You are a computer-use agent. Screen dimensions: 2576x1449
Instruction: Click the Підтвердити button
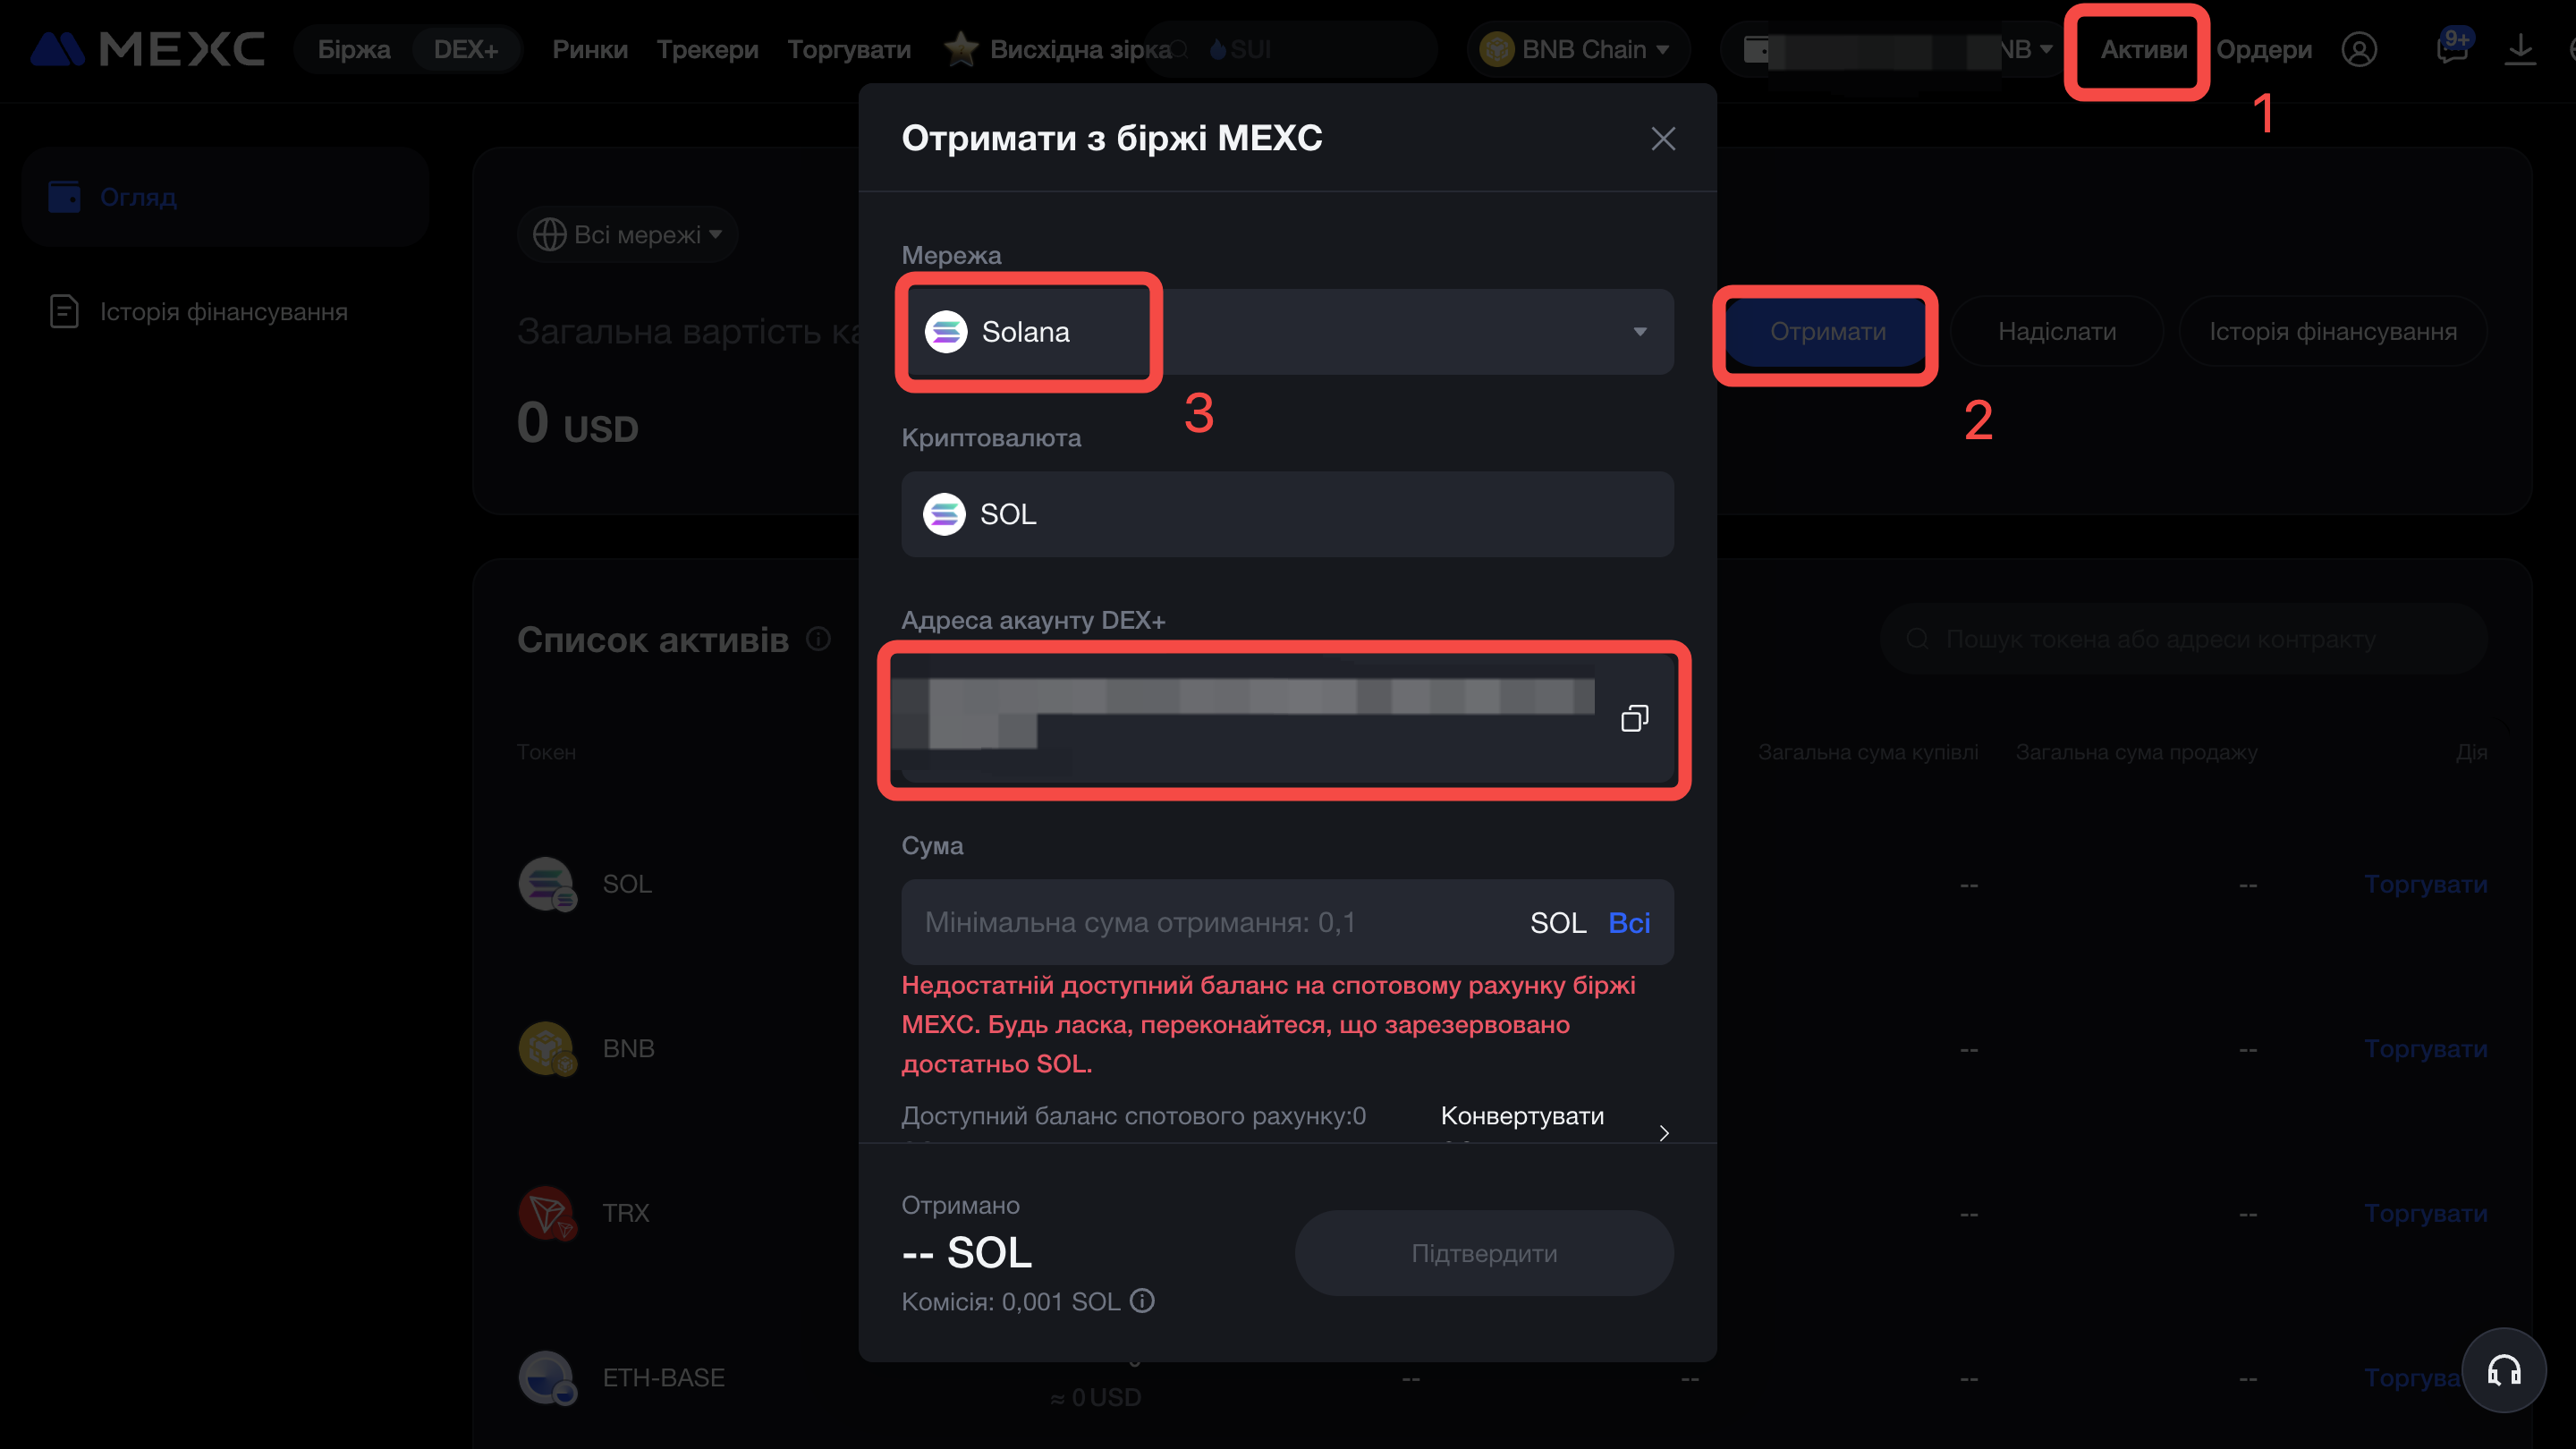1484,1253
